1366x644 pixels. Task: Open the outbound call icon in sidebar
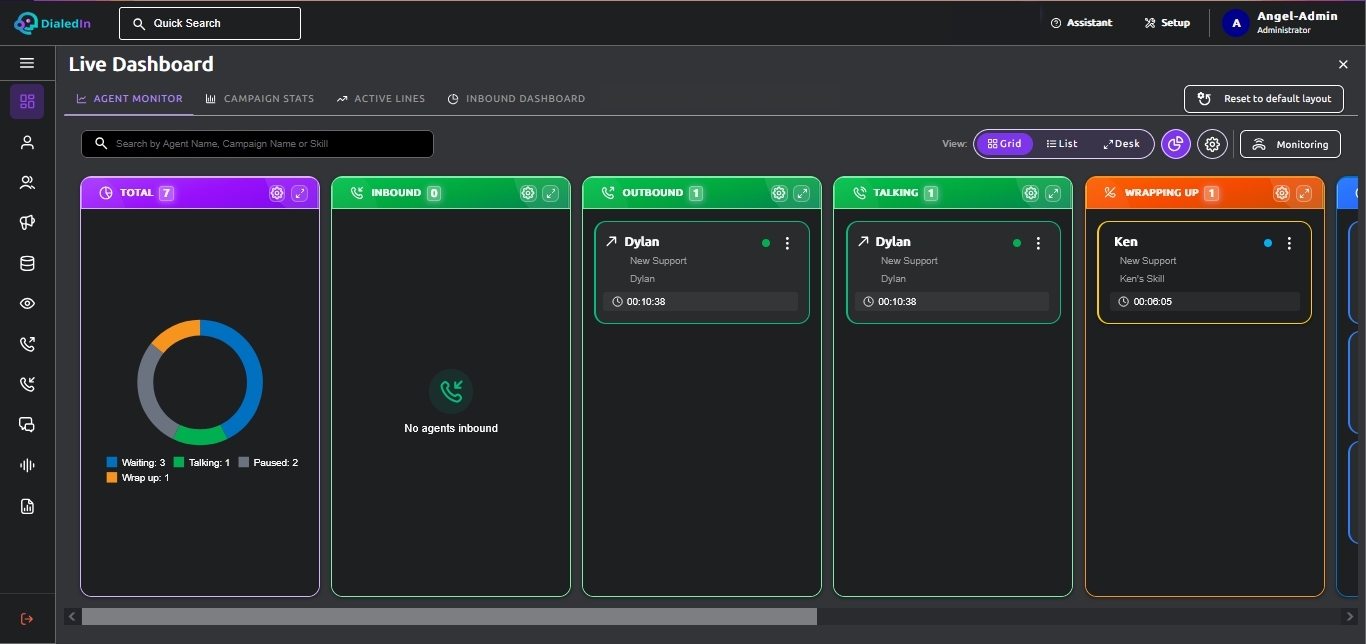click(27, 344)
